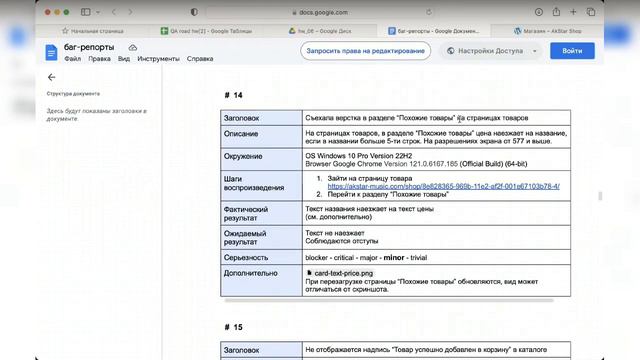Open the Справка menu
Image resolution: width=640 pixels, height=360 pixels.
point(200,59)
